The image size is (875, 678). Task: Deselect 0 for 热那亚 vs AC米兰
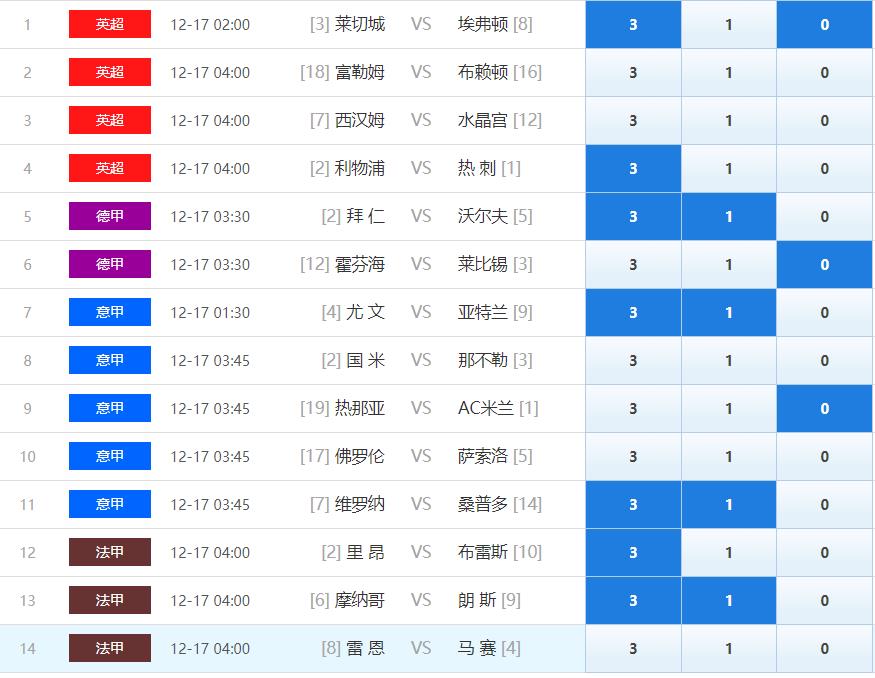tap(824, 408)
